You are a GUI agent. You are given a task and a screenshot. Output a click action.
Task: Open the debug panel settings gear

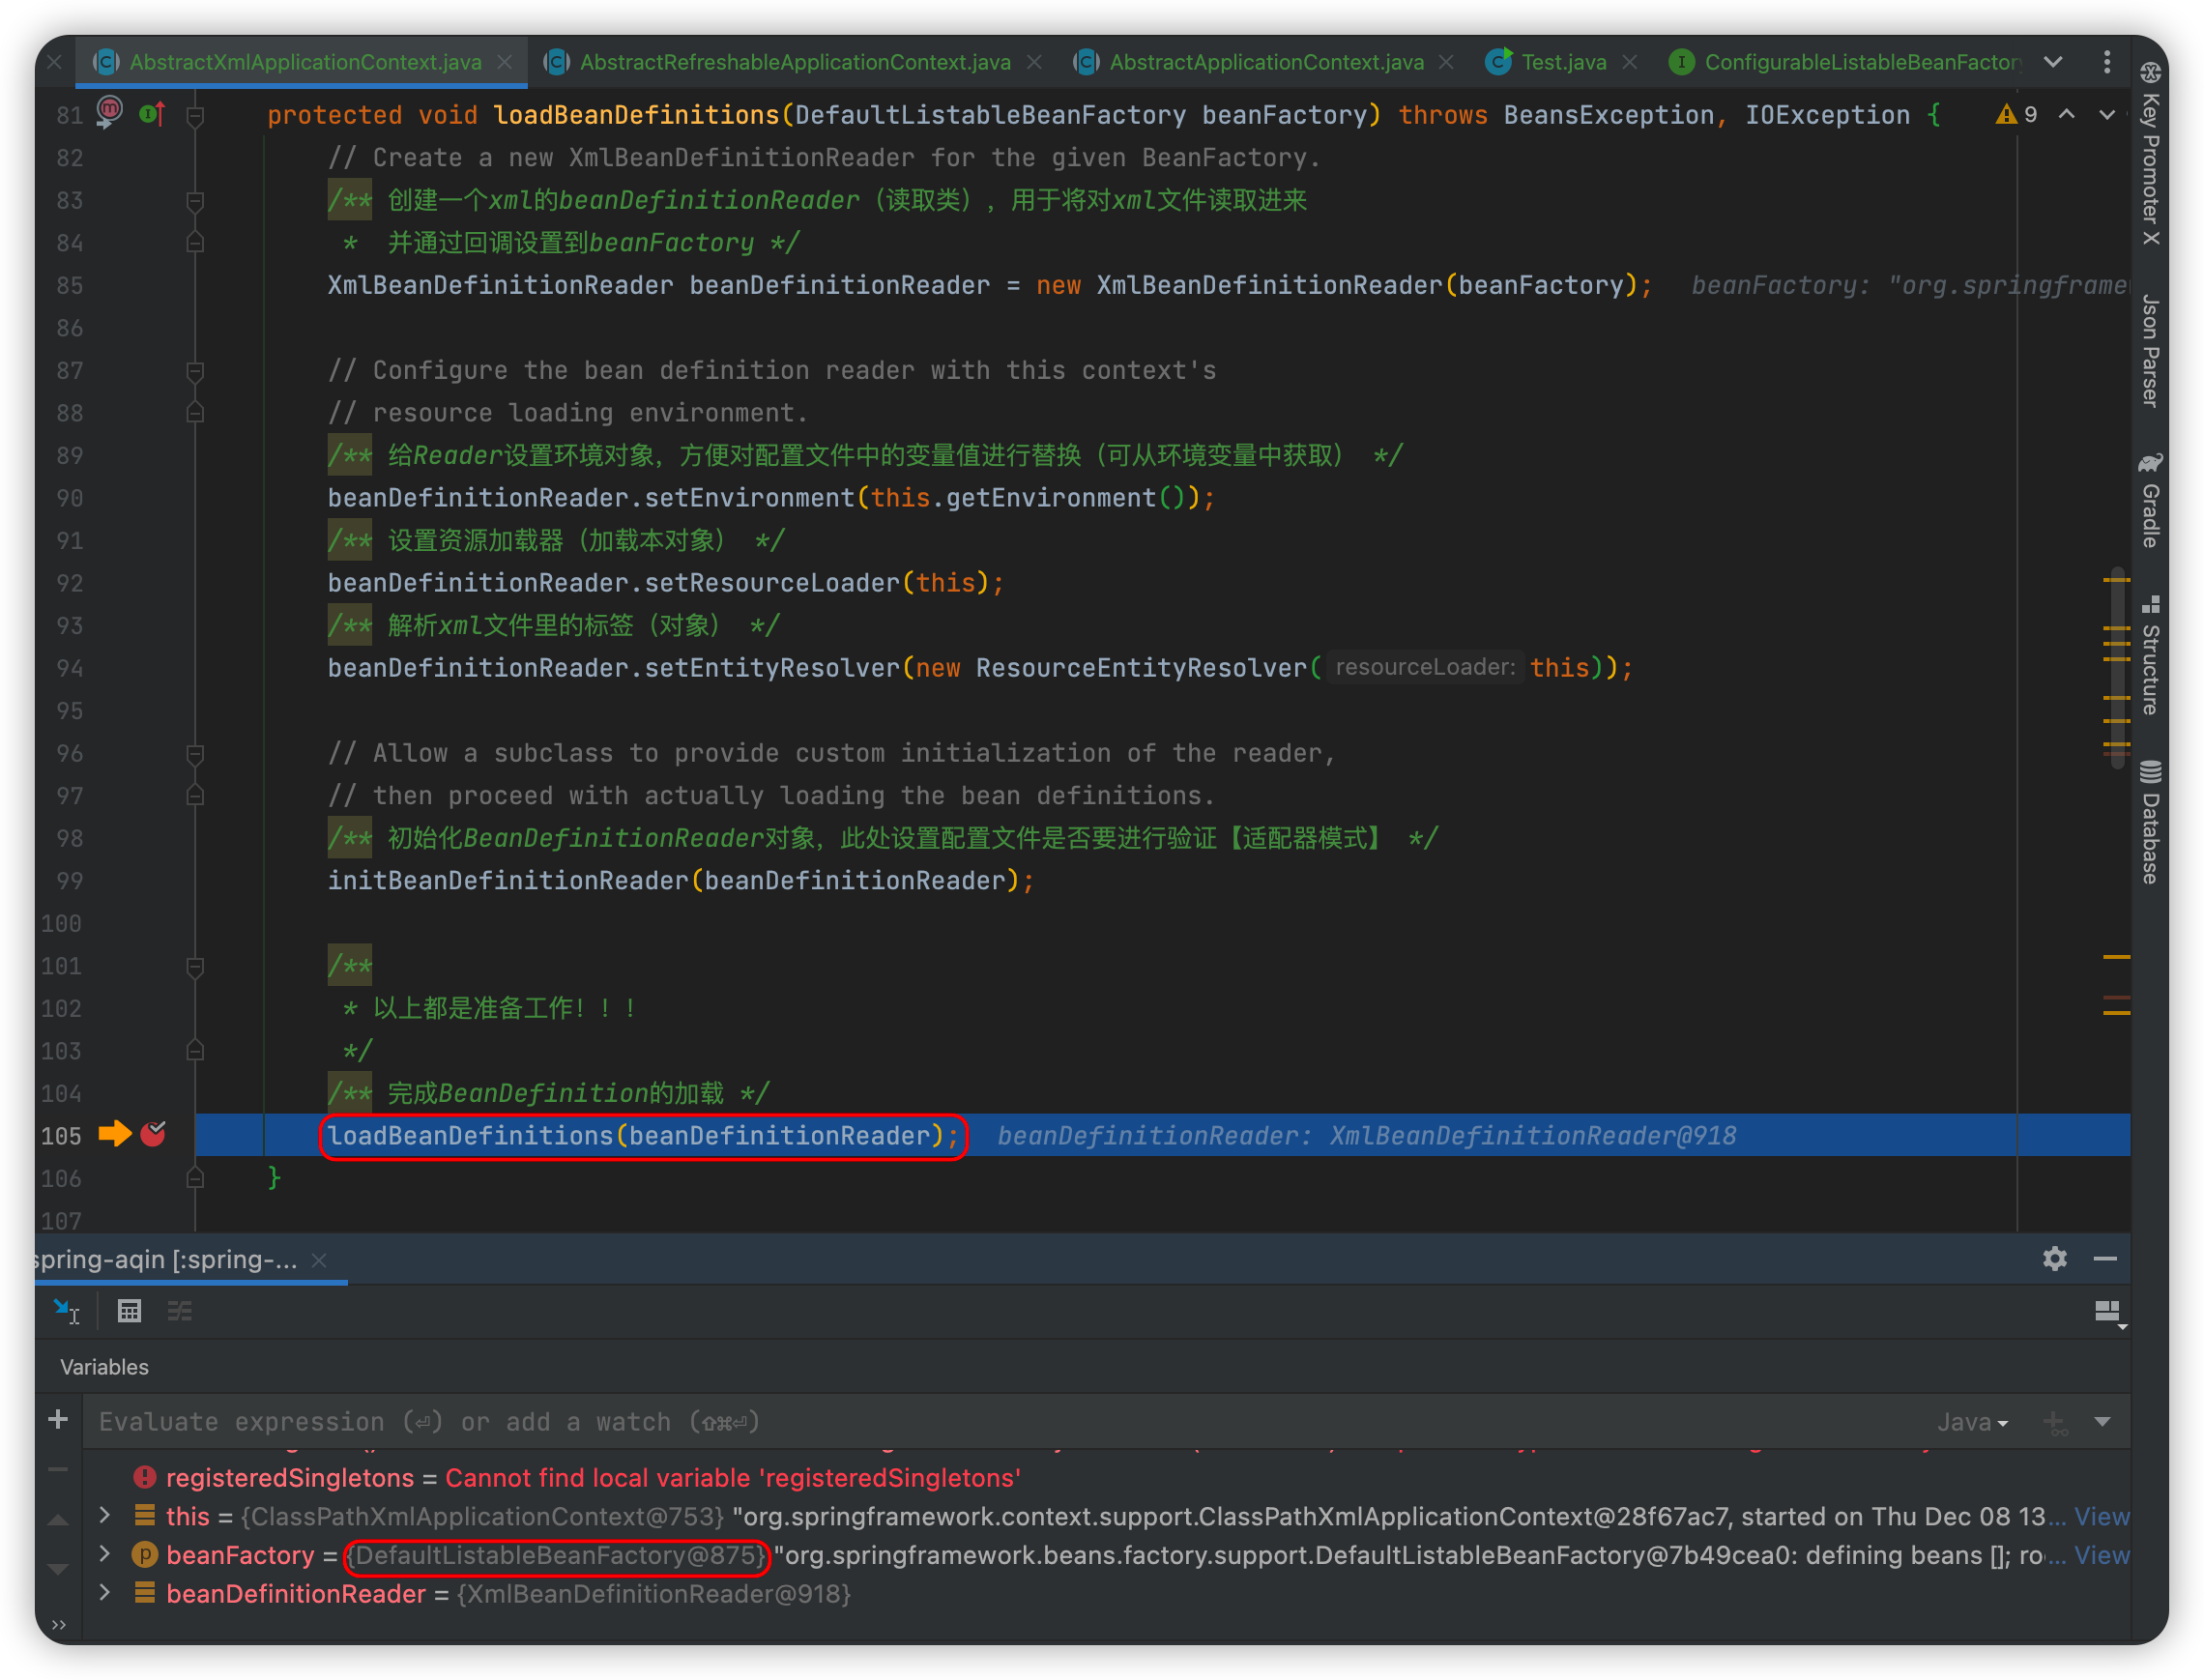(2054, 1258)
